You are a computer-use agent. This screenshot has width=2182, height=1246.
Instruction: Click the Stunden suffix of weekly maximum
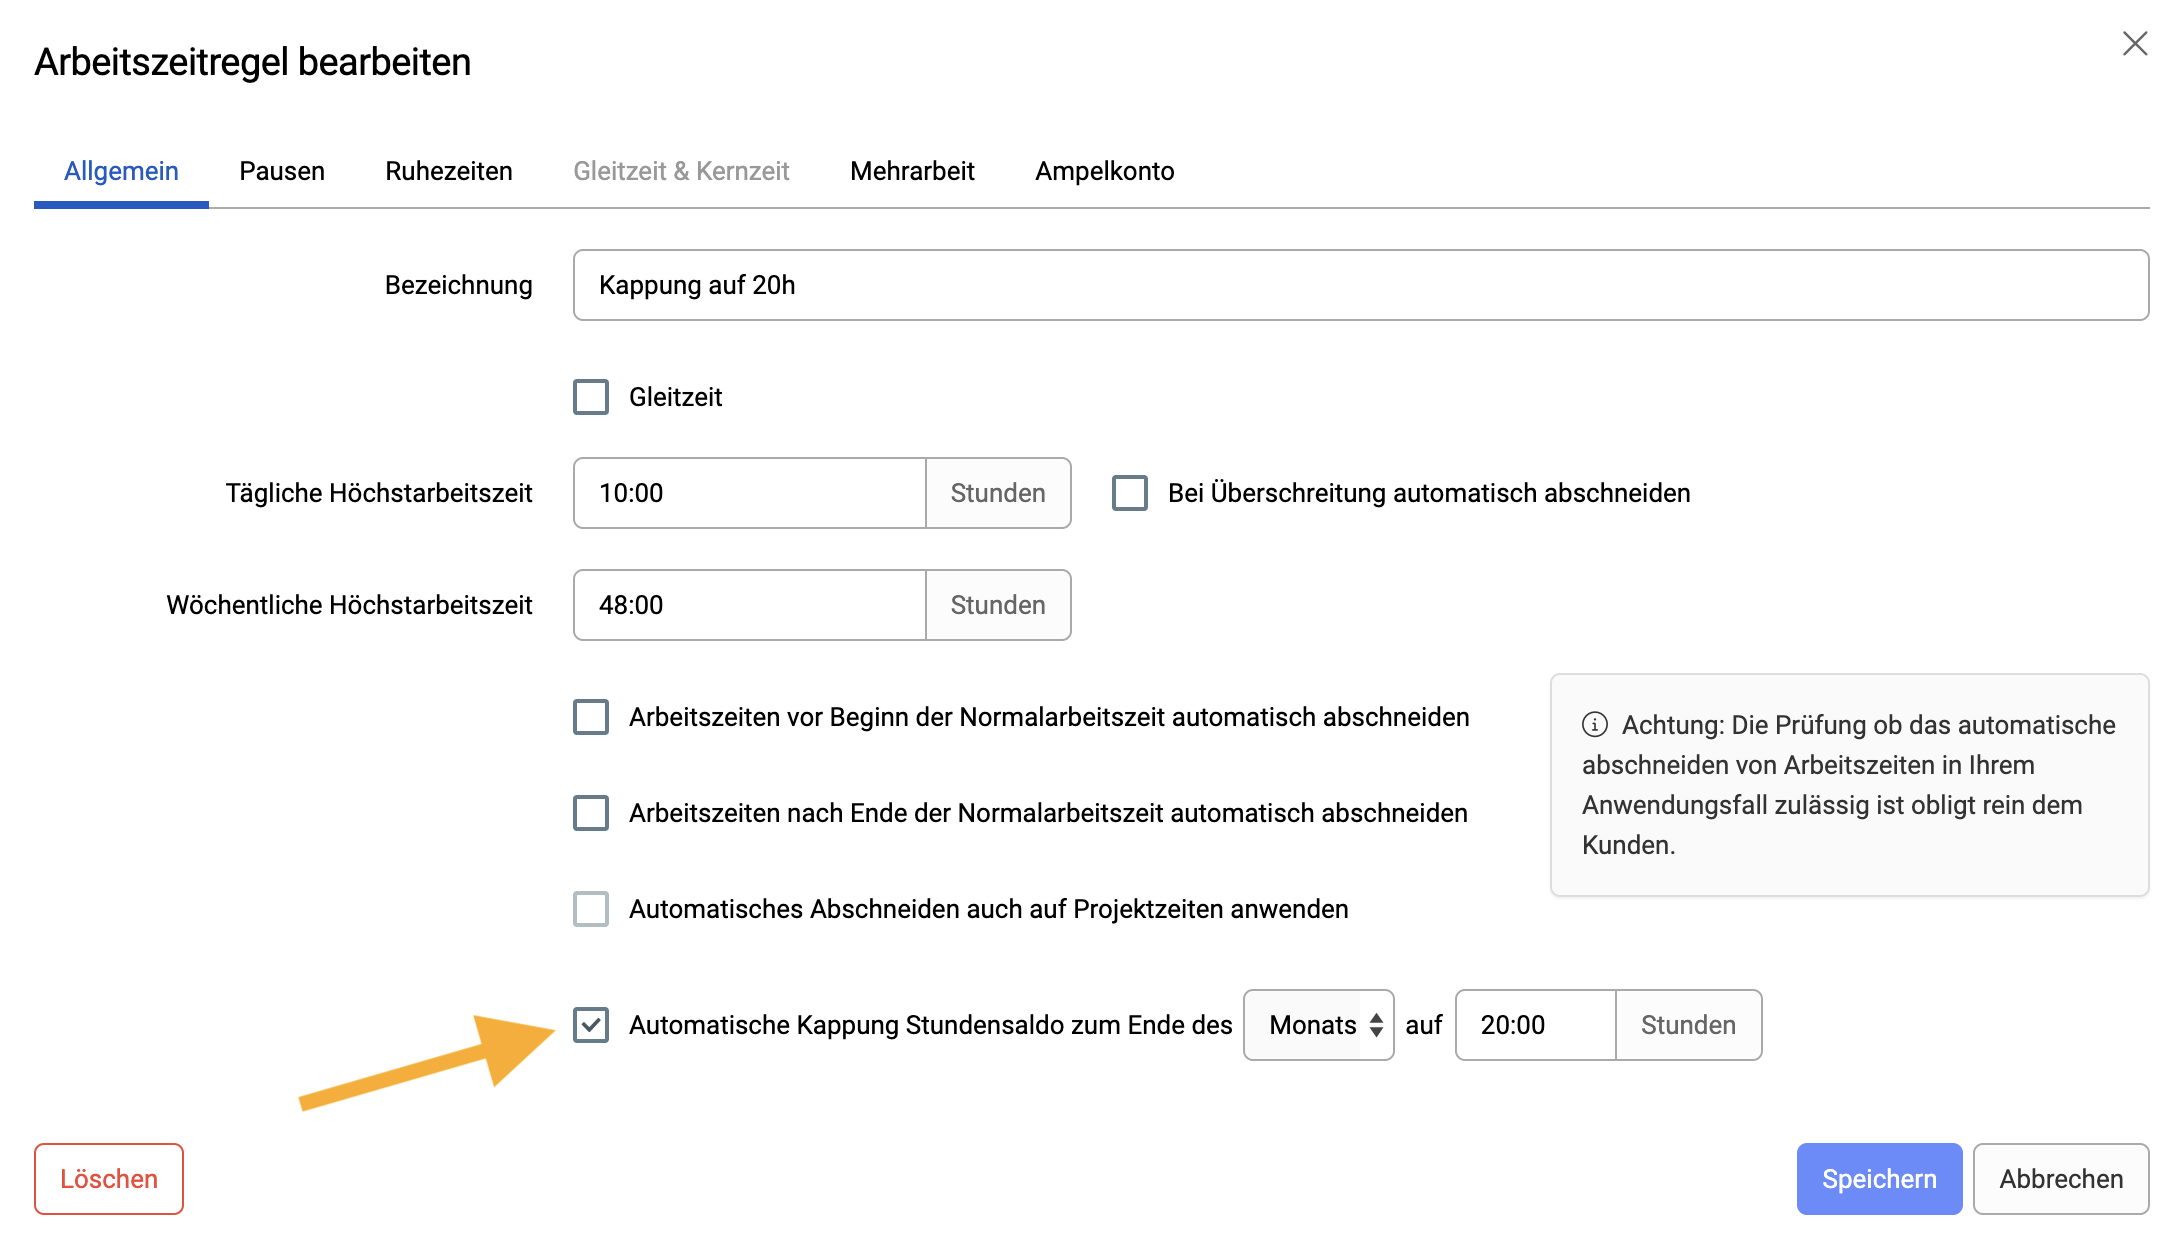point(998,605)
